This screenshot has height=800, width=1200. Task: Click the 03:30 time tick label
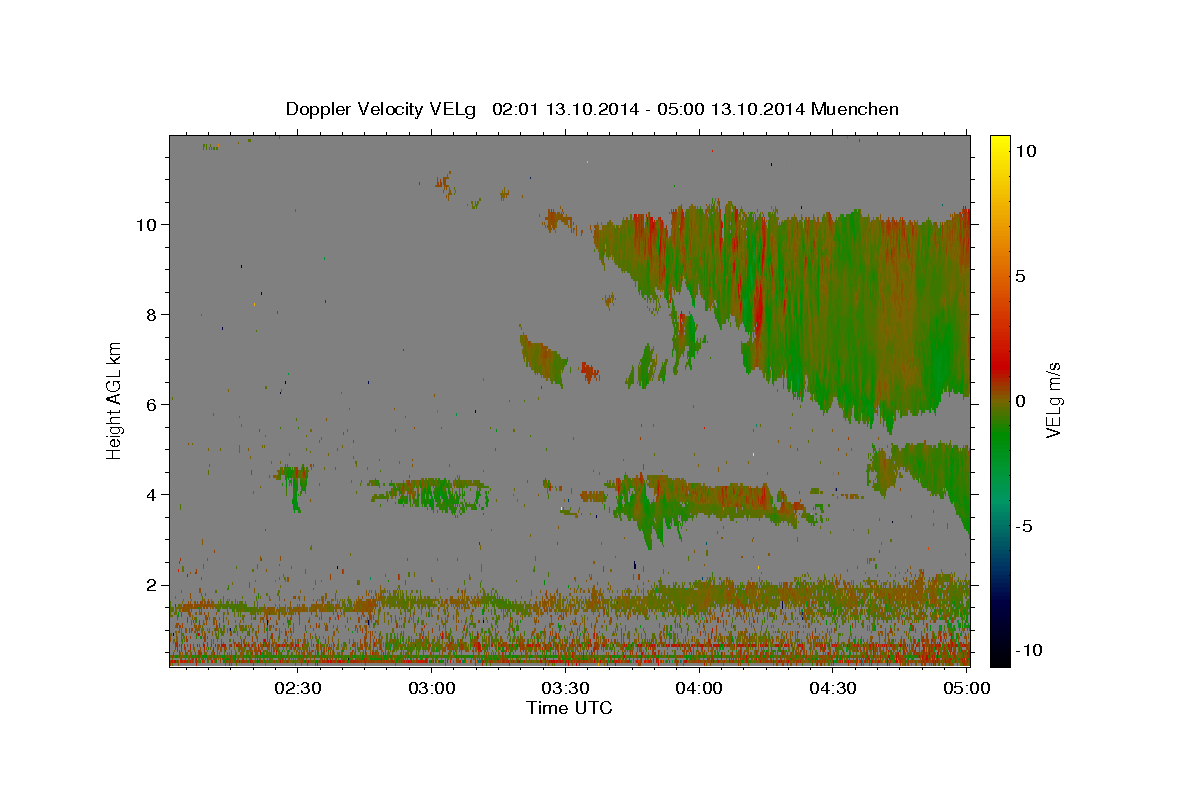point(565,688)
